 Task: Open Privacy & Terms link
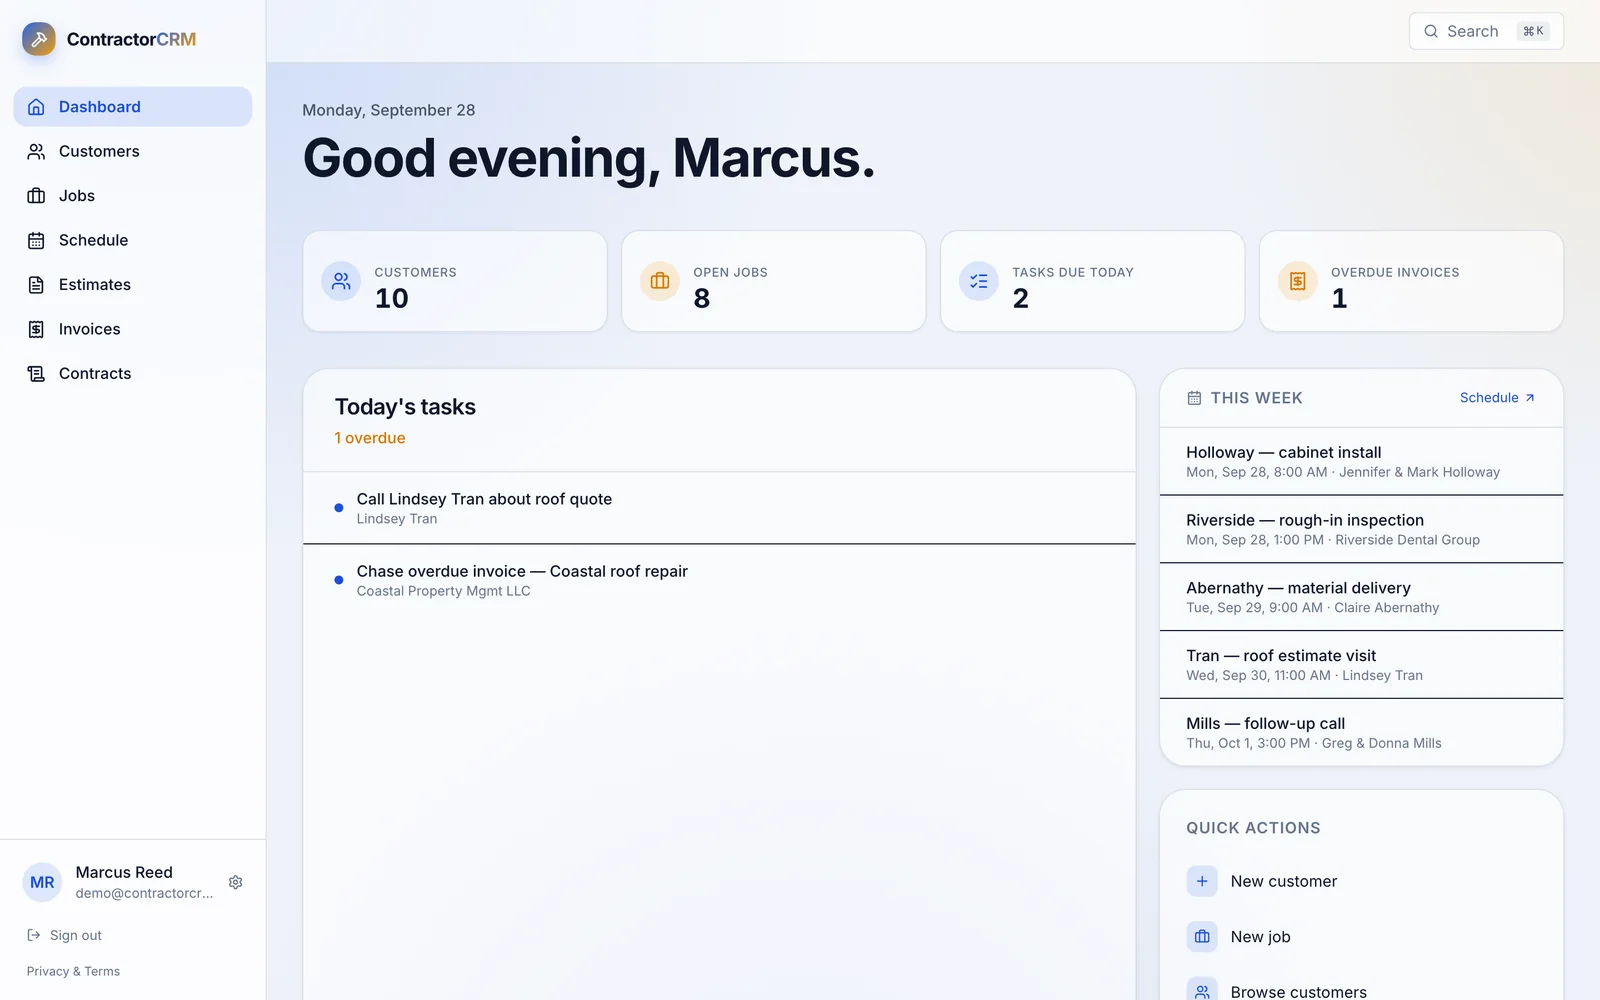73,971
